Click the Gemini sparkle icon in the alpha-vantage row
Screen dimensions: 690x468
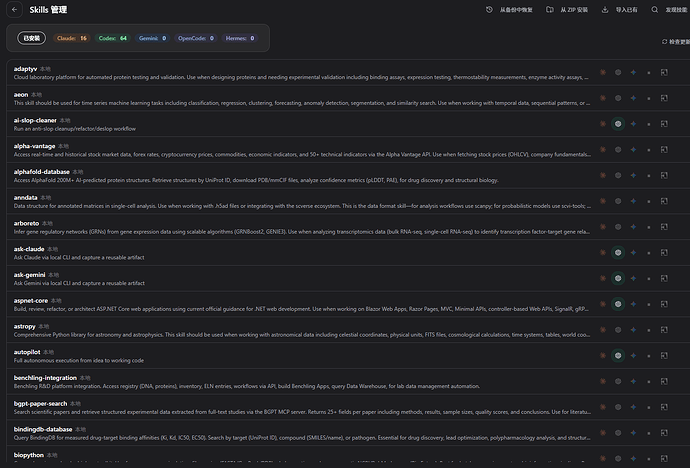(633, 150)
